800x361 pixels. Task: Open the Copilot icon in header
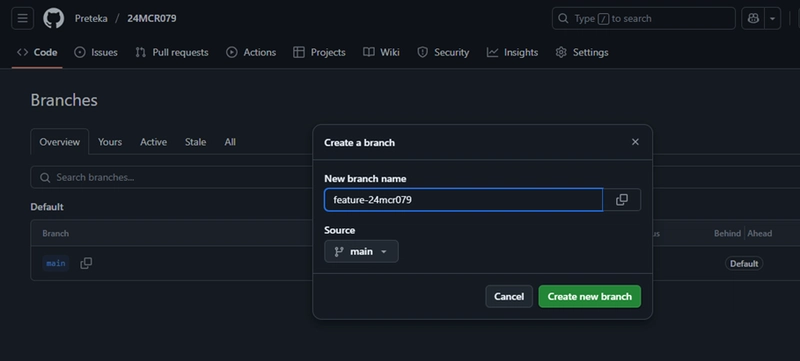pyautogui.click(x=753, y=18)
